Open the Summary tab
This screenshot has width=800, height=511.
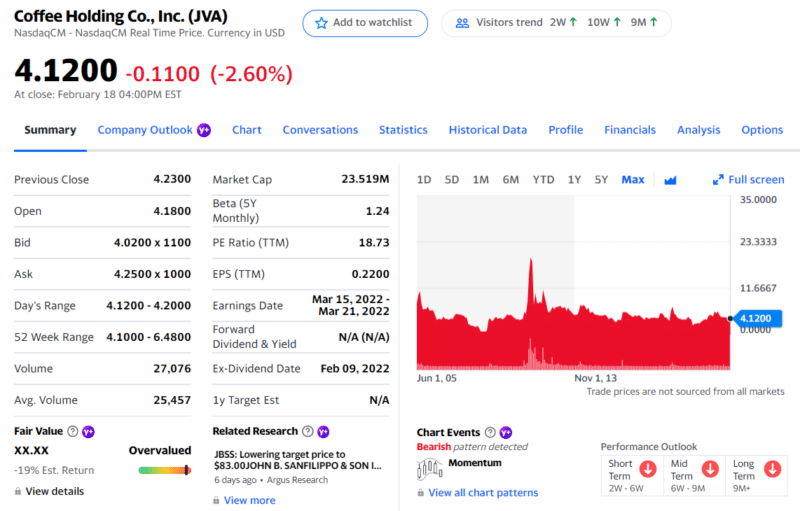[x=50, y=130]
